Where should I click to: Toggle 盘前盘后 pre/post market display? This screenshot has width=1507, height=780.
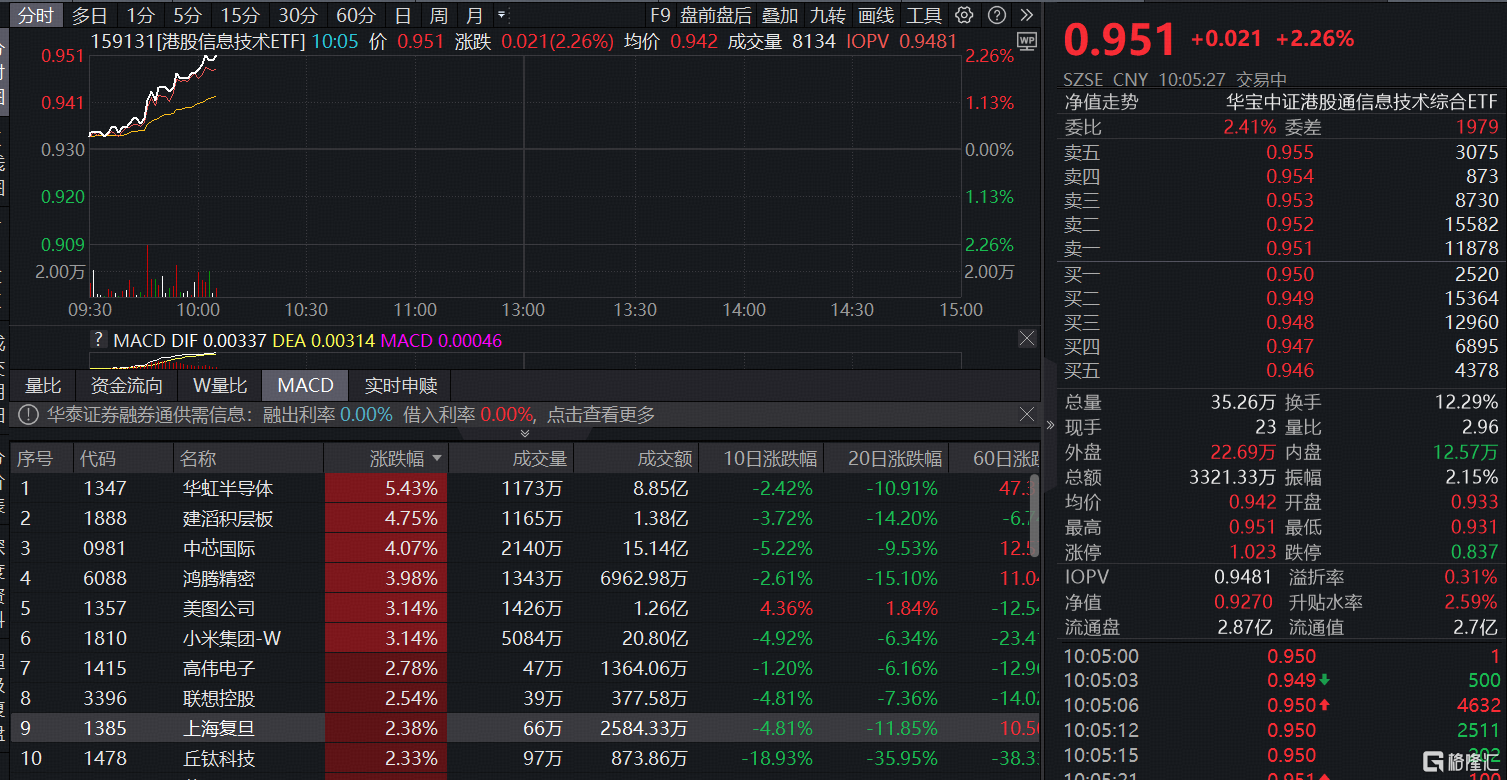click(715, 15)
